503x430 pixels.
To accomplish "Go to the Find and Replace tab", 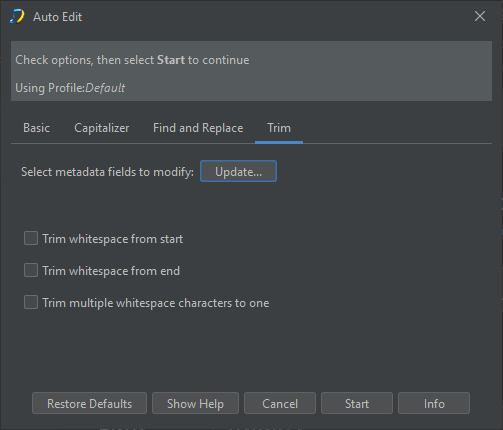I will 198,128.
